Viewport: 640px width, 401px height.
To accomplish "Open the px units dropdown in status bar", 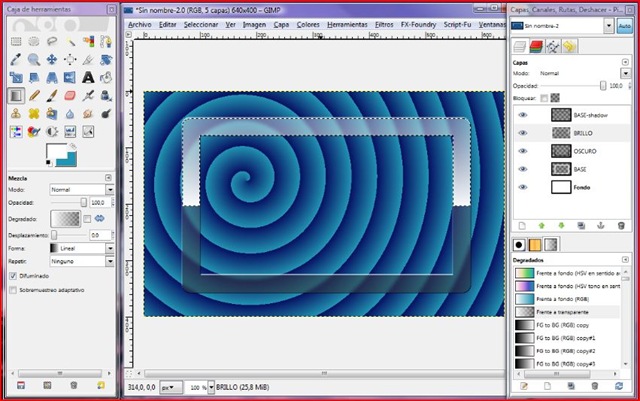I will [x=171, y=387].
